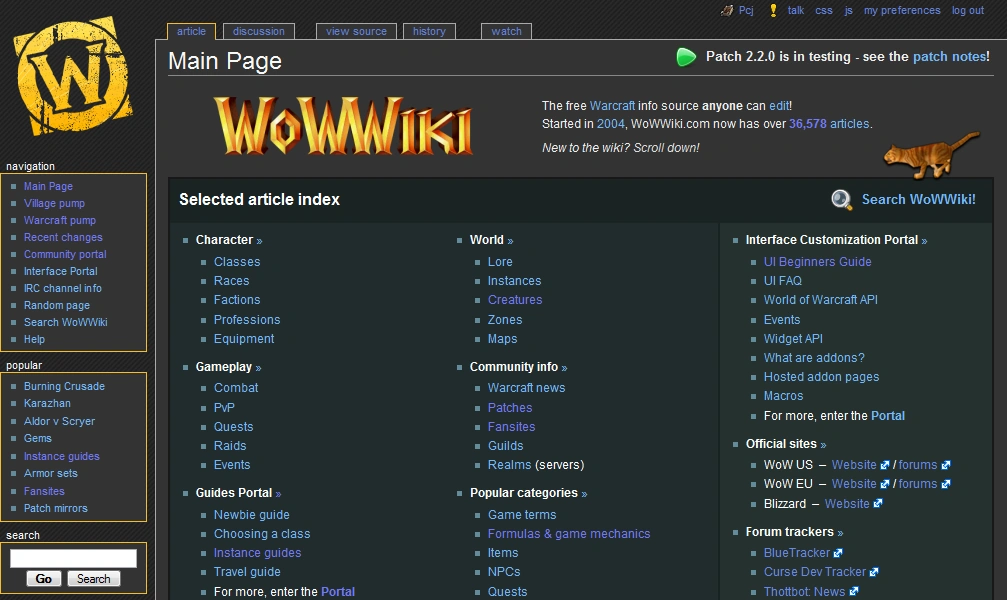The height and width of the screenshot is (600, 1007).
Task: Open the patch notes link
Action: click(x=949, y=57)
